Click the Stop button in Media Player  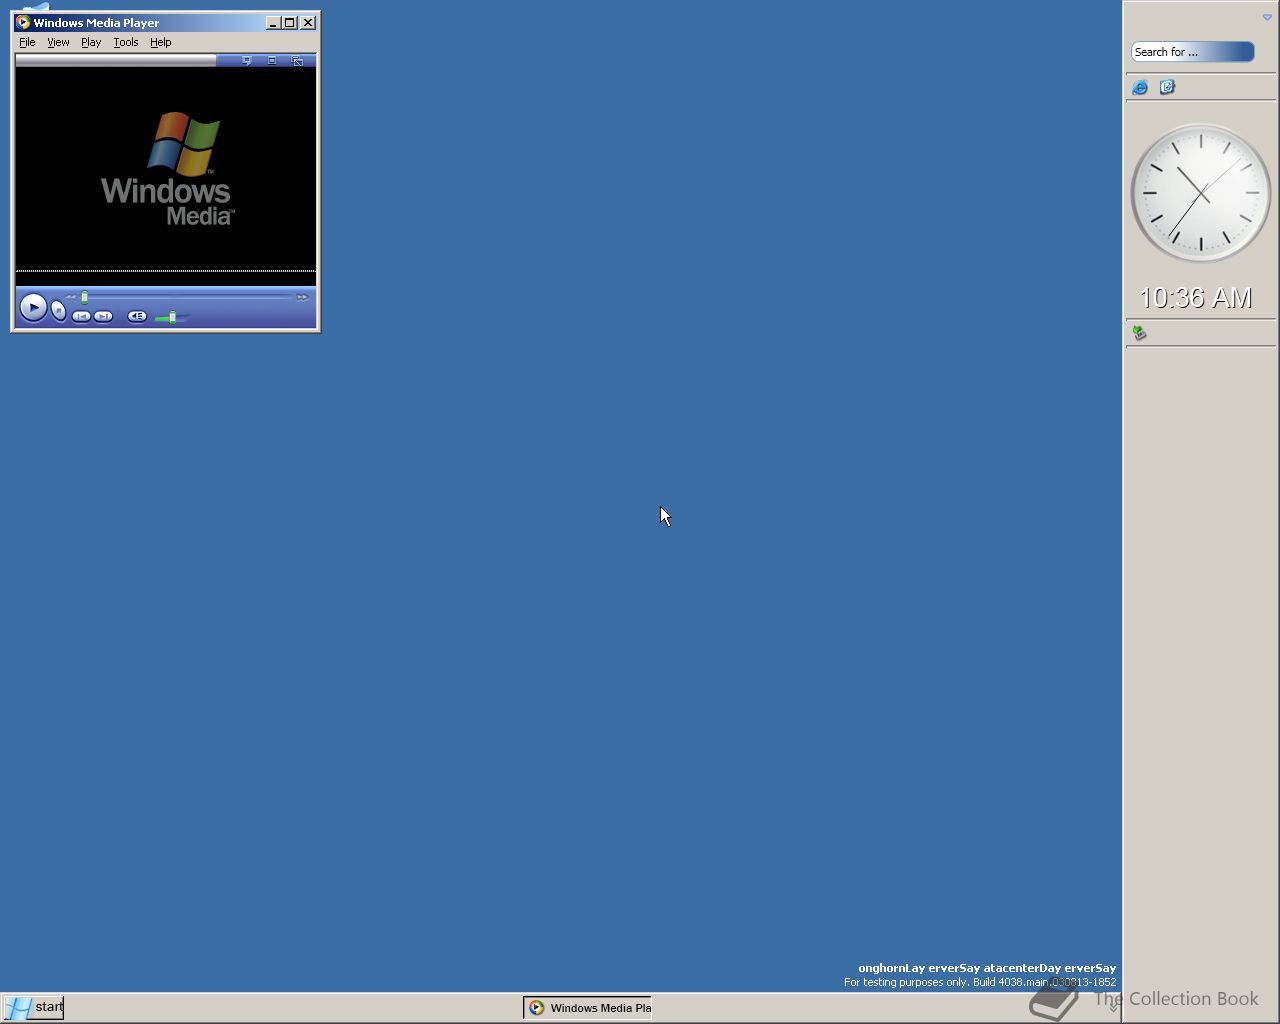click(x=59, y=312)
